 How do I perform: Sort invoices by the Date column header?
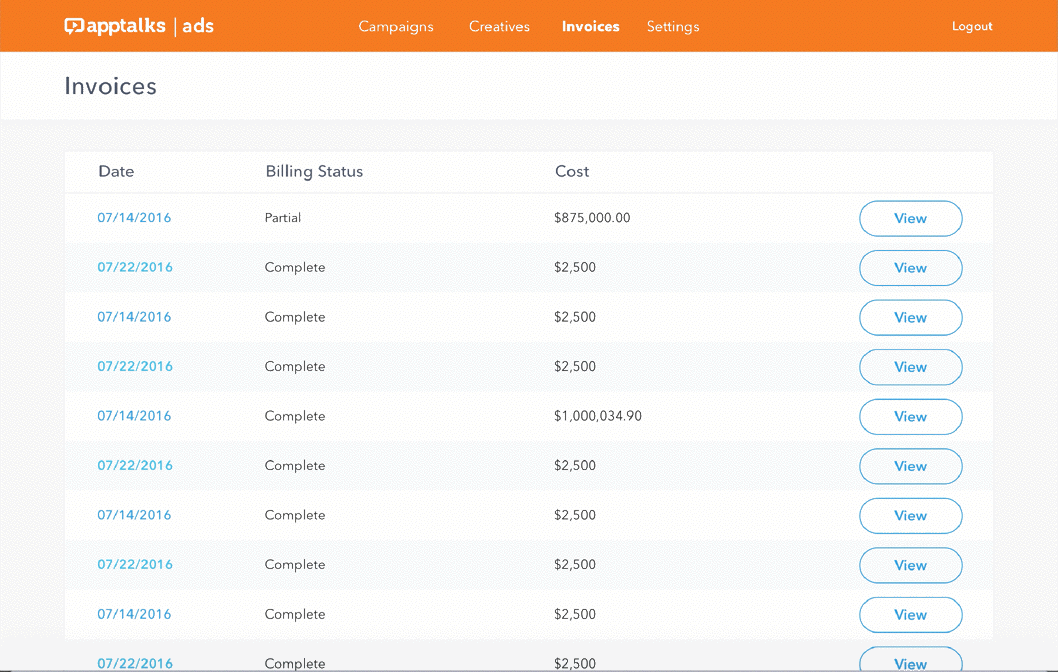click(x=116, y=171)
